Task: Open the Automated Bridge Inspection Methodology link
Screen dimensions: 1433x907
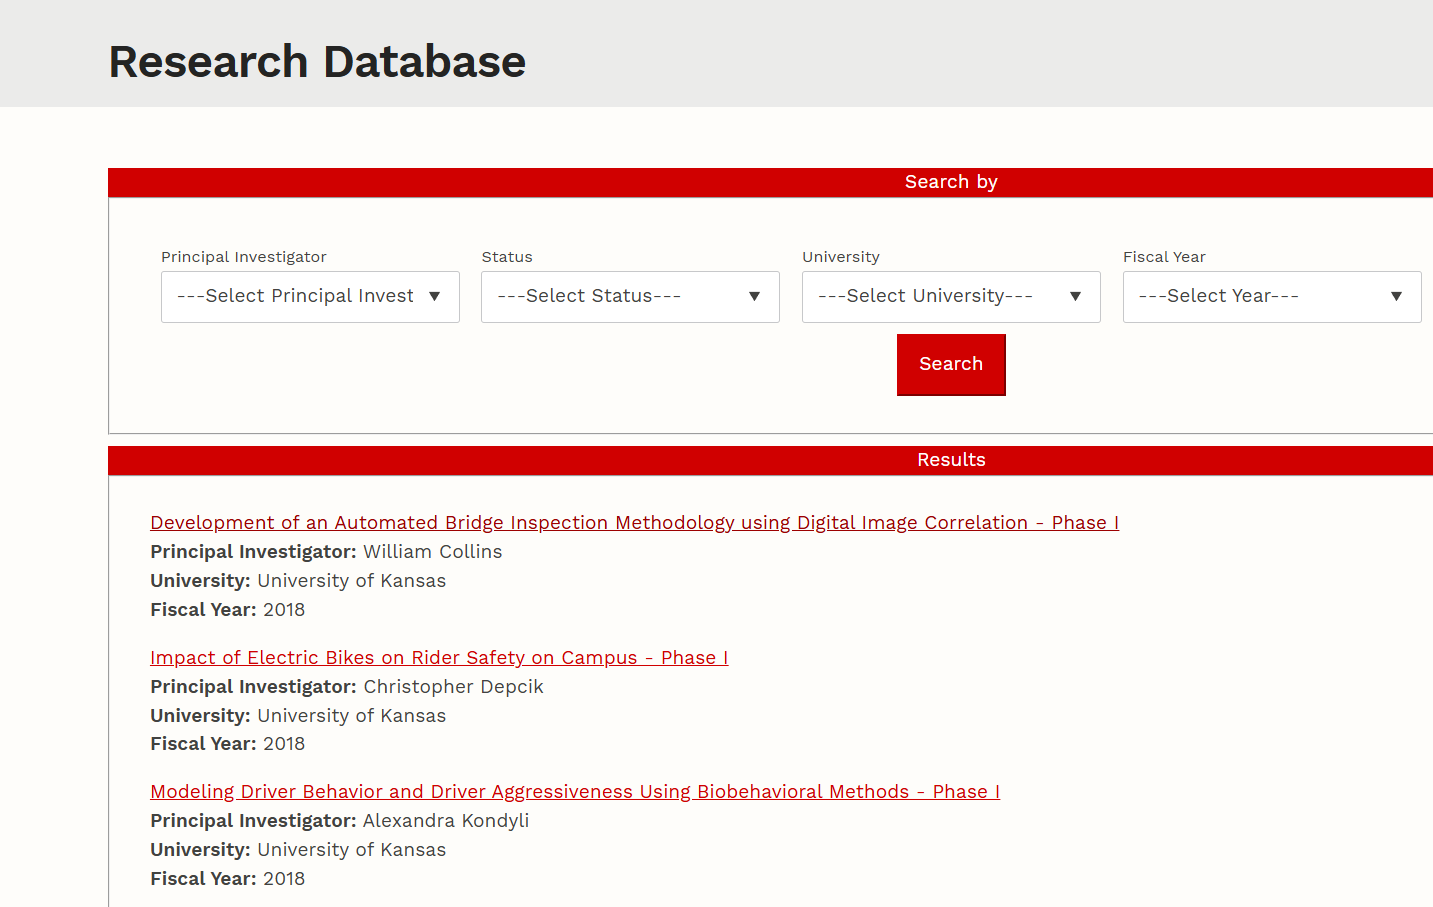Action: coord(634,523)
